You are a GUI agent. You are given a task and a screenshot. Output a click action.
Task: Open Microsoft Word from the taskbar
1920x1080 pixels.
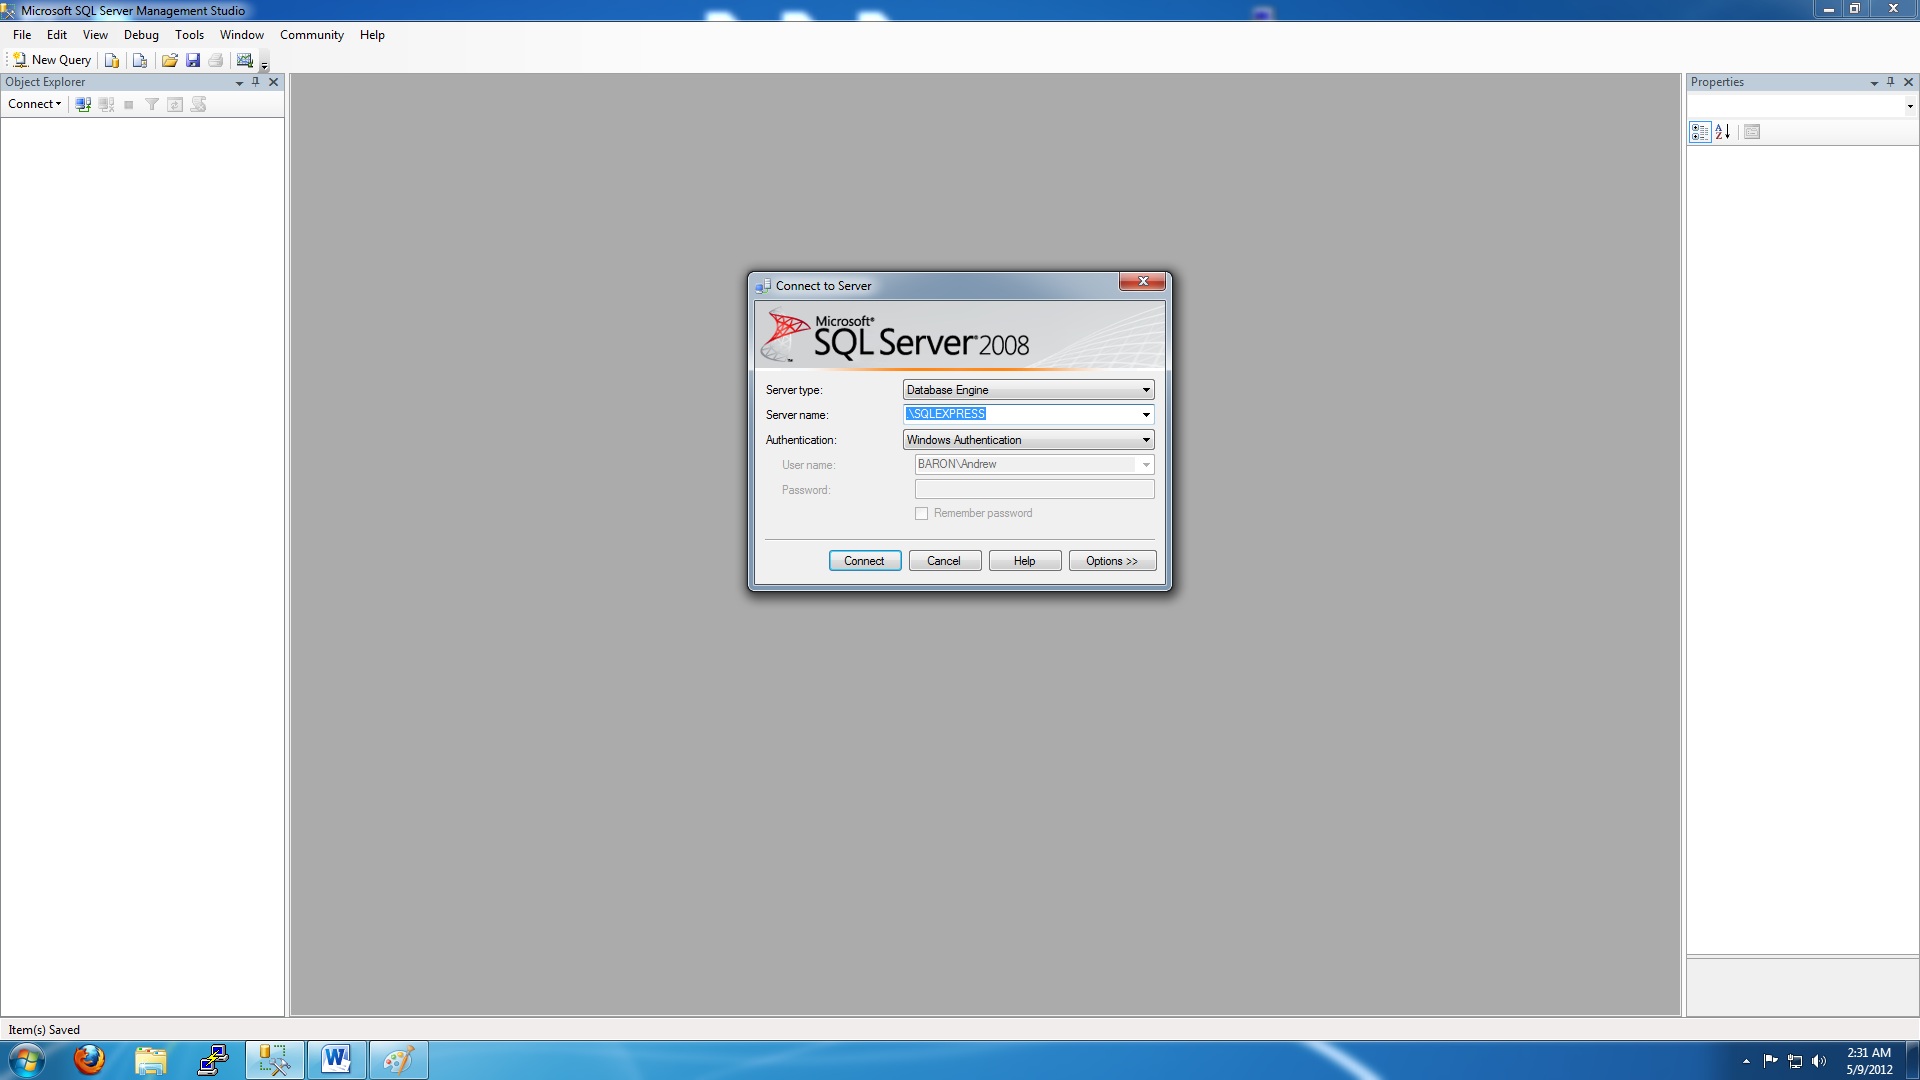click(337, 1060)
